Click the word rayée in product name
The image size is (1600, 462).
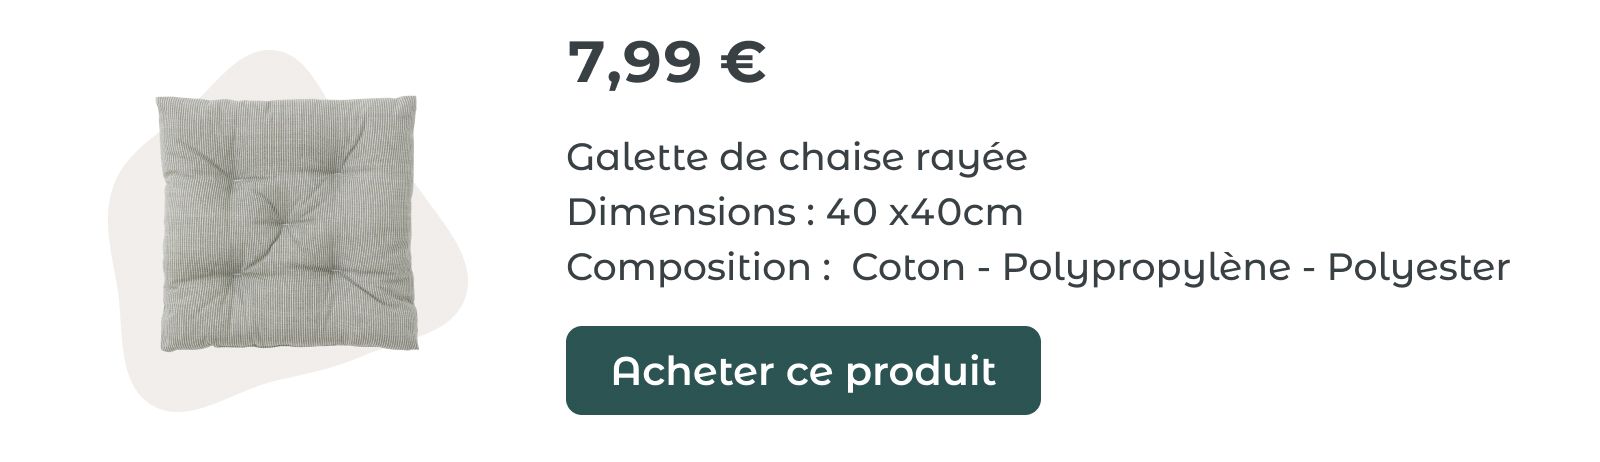tap(971, 159)
